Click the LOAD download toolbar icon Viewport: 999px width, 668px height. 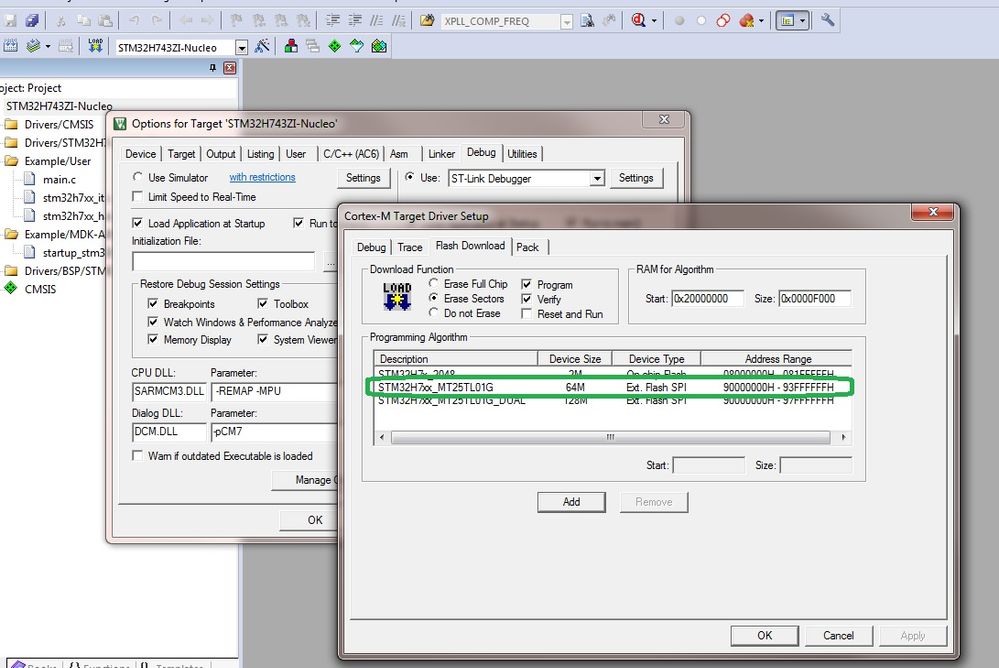(x=96, y=46)
